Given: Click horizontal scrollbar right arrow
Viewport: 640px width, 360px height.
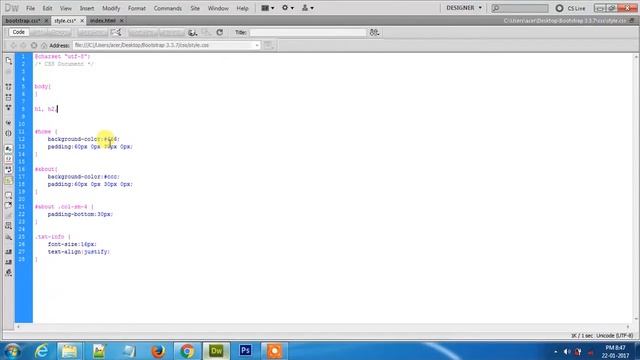Looking at the screenshot, I should (628, 327).
